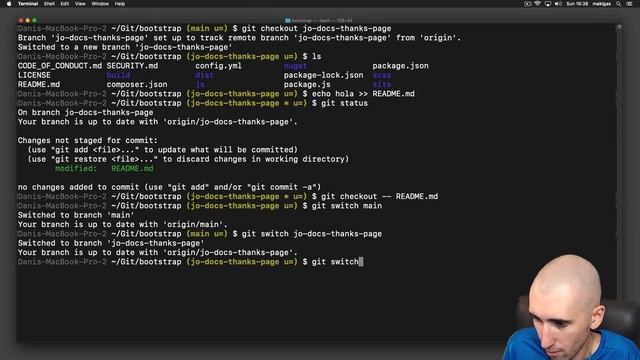Image resolution: width=640 pixels, height=360 pixels.
Task: Open the View menu
Action: click(x=80, y=4)
